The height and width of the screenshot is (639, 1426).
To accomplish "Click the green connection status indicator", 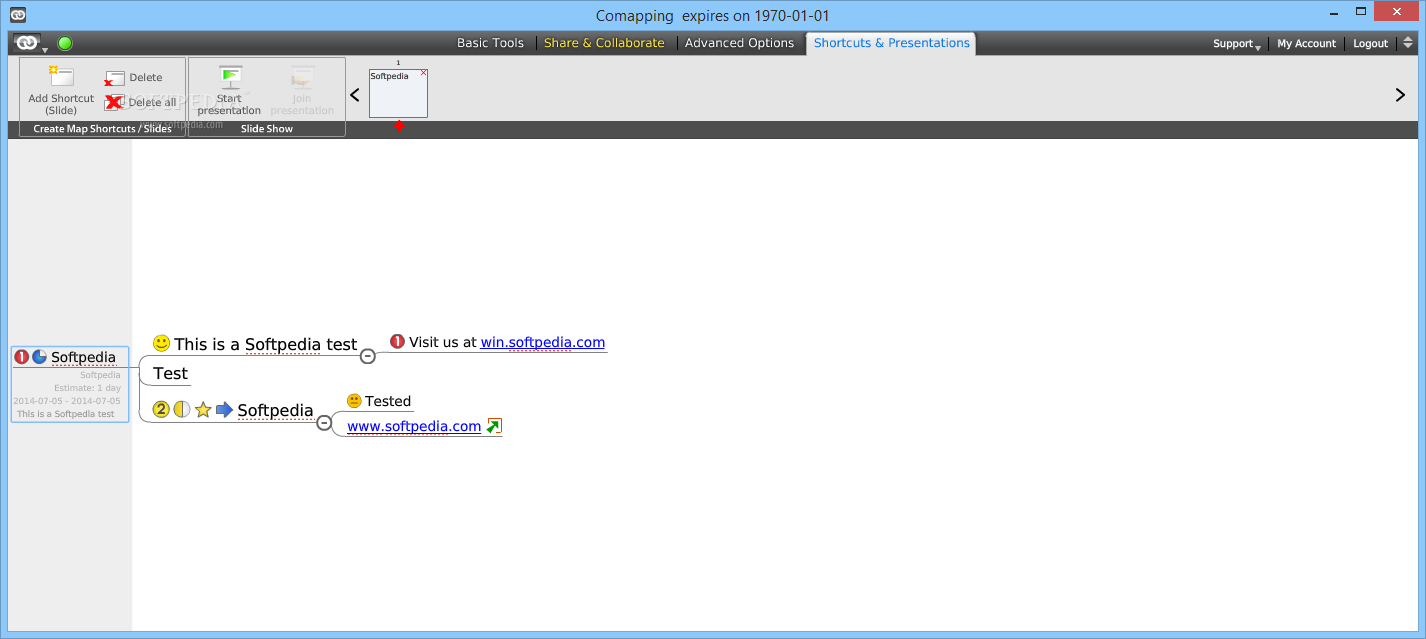I will [65, 43].
